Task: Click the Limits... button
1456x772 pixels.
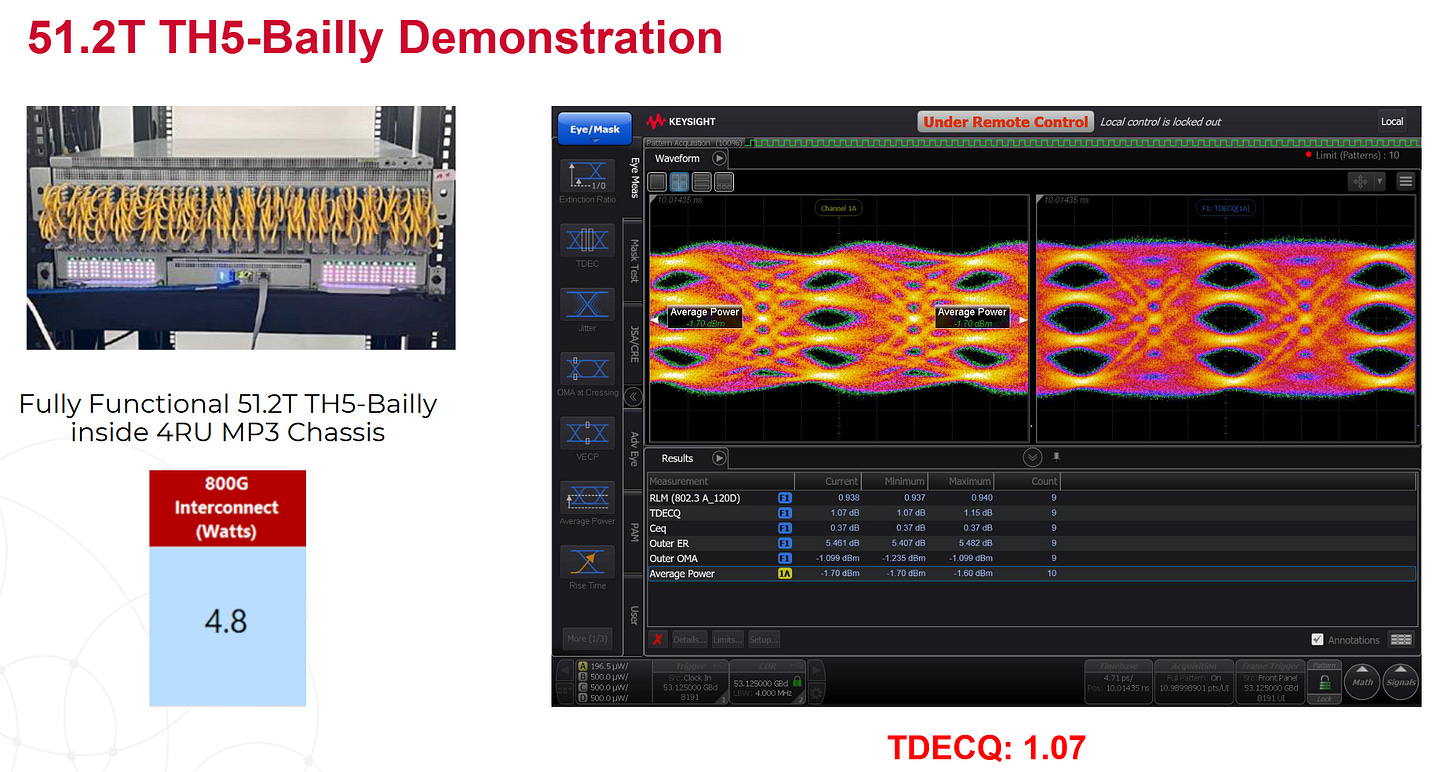Action: tap(727, 639)
